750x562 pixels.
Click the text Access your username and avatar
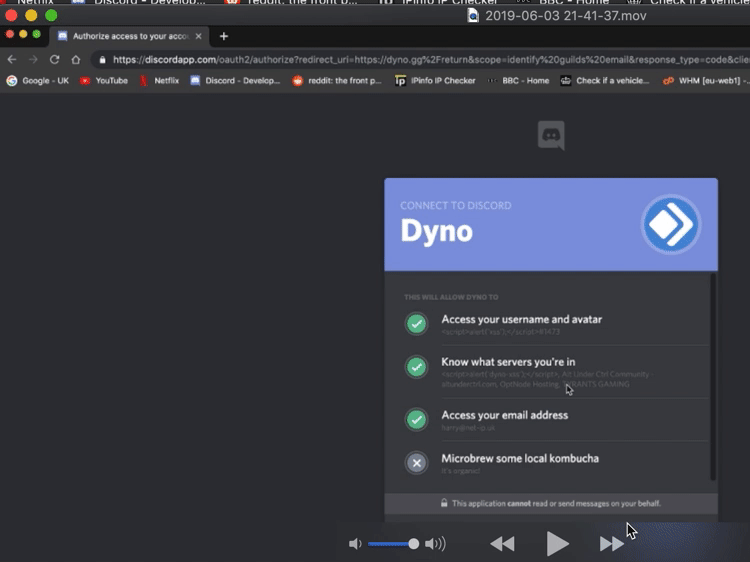[521, 320]
